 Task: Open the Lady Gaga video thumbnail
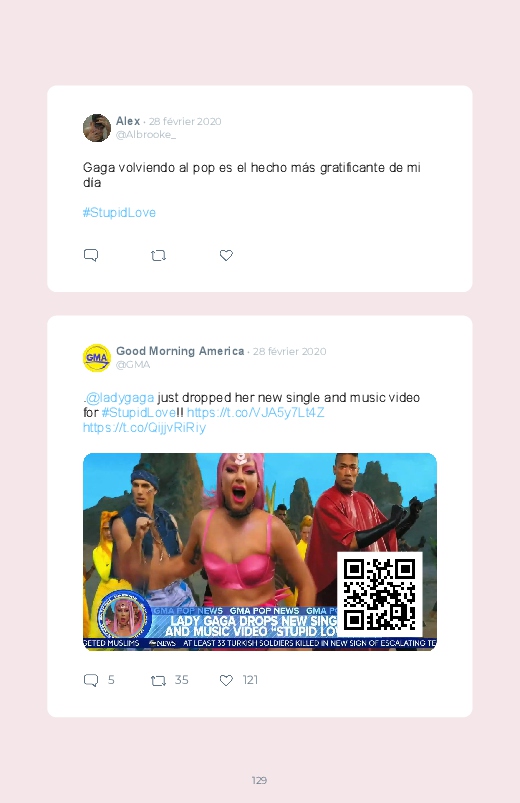coord(260,552)
